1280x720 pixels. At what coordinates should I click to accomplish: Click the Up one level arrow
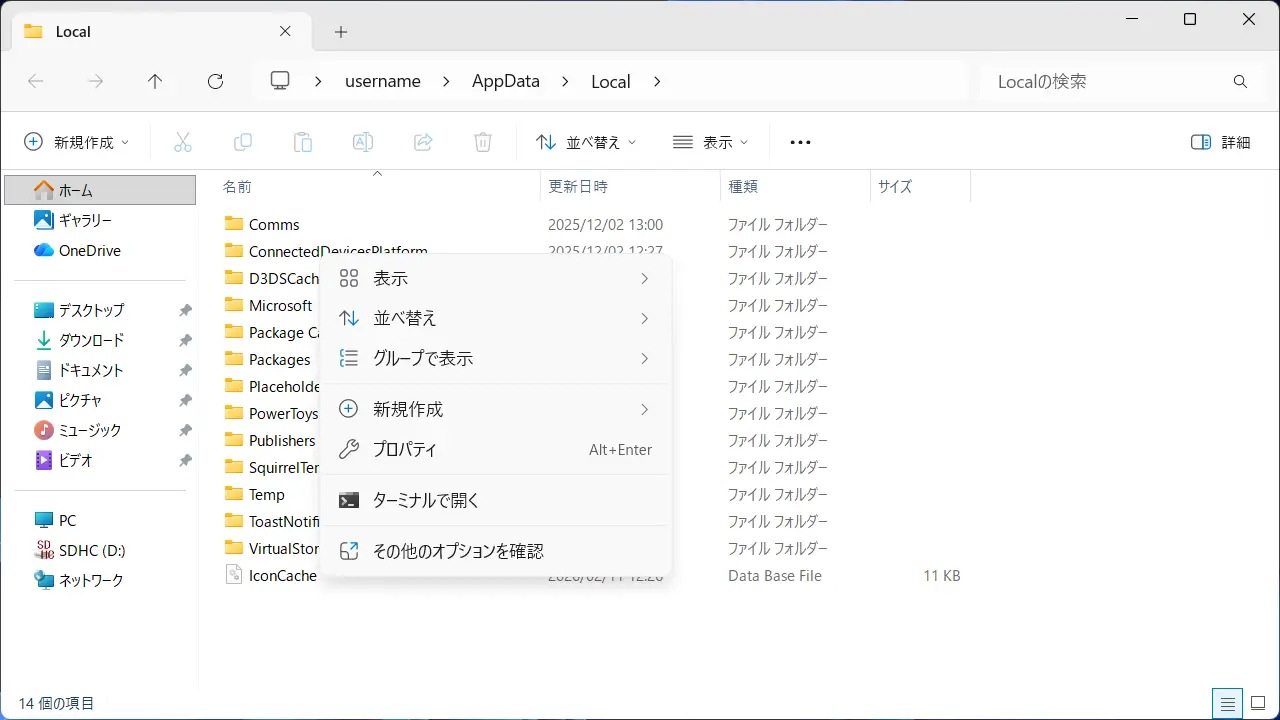[x=155, y=82]
